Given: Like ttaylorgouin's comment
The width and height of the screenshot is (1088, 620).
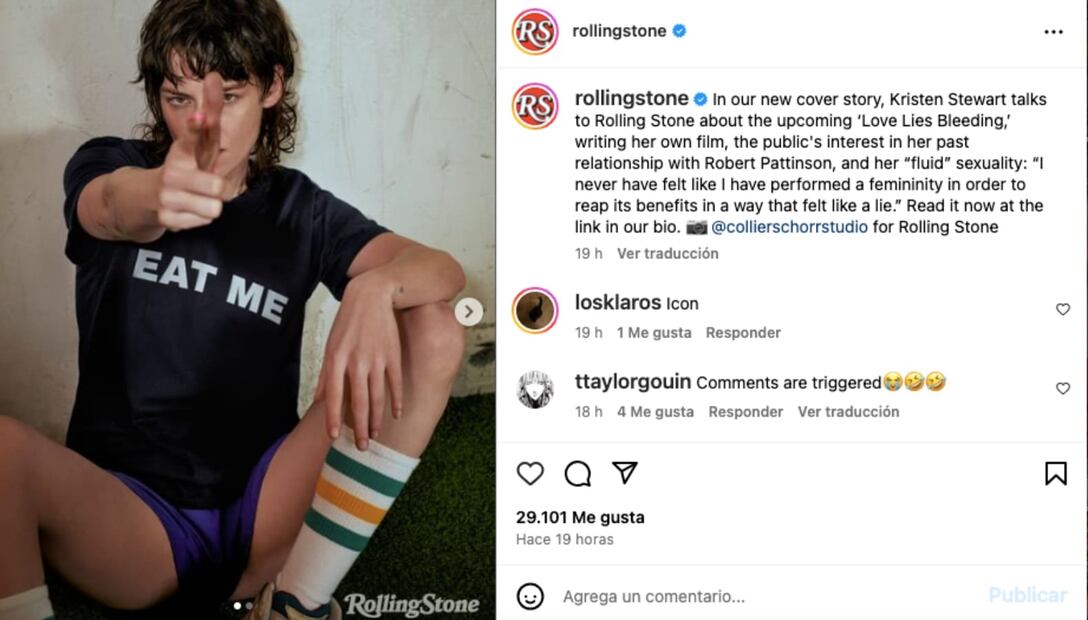Looking at the screenshot, I should tap(1063, 388).
